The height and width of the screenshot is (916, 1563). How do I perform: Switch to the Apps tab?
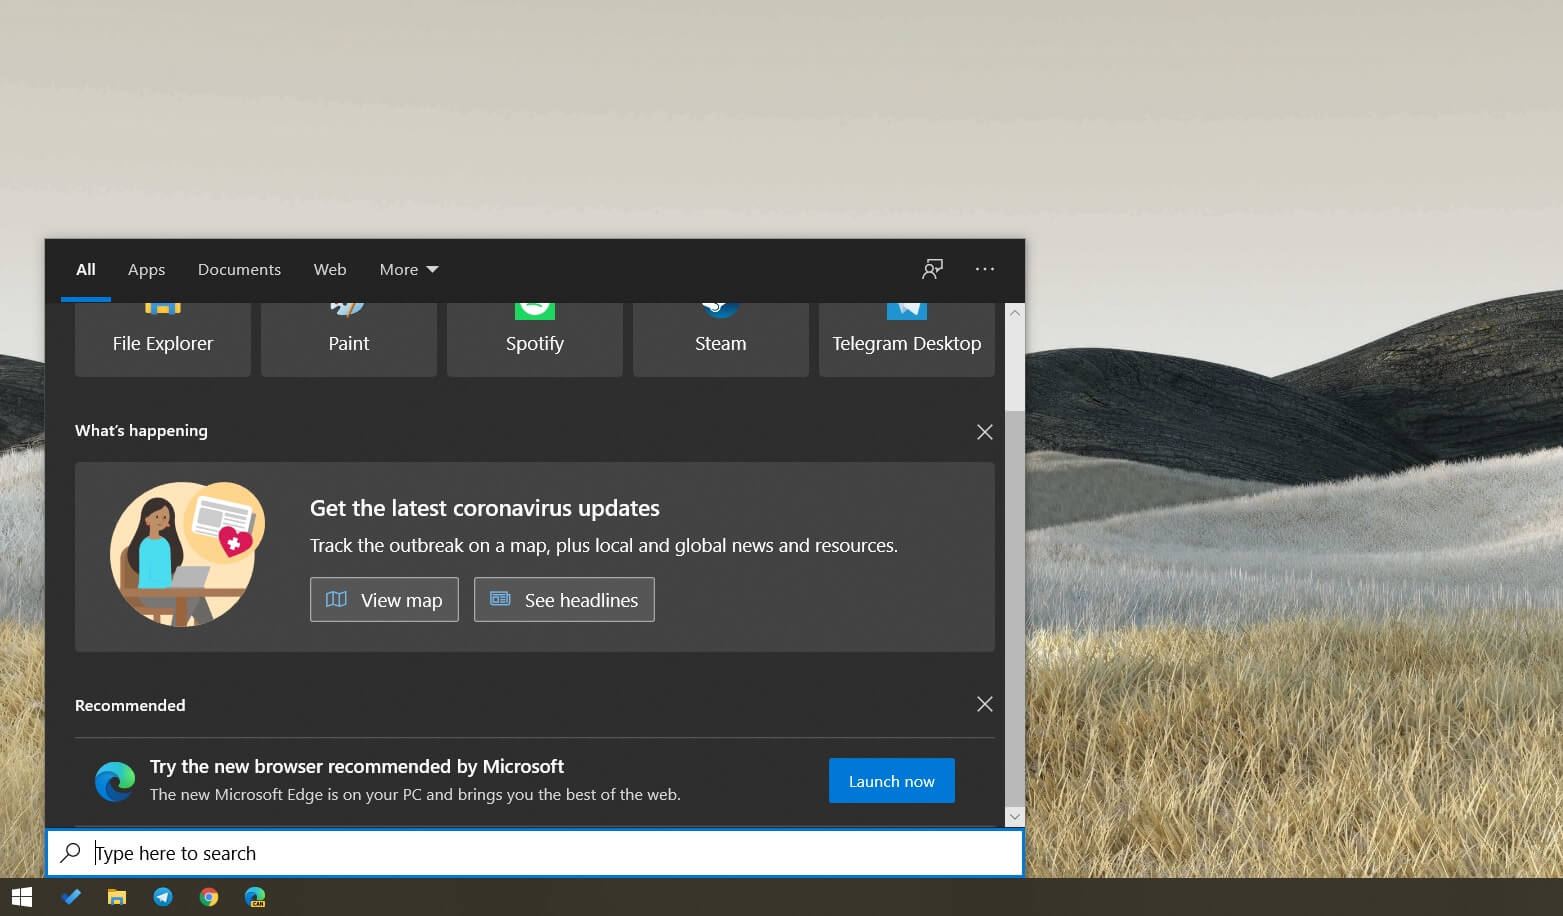[146, 269]
